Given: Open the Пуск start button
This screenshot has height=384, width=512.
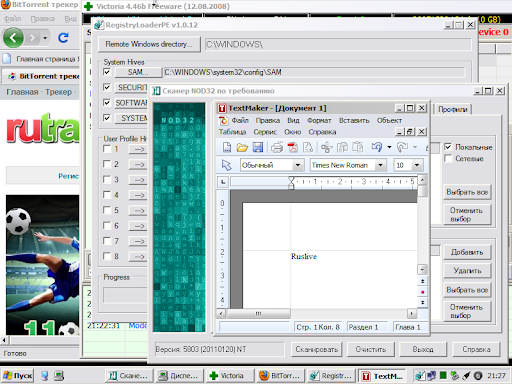Looking at the screenshot, I should tap(17, 376).
